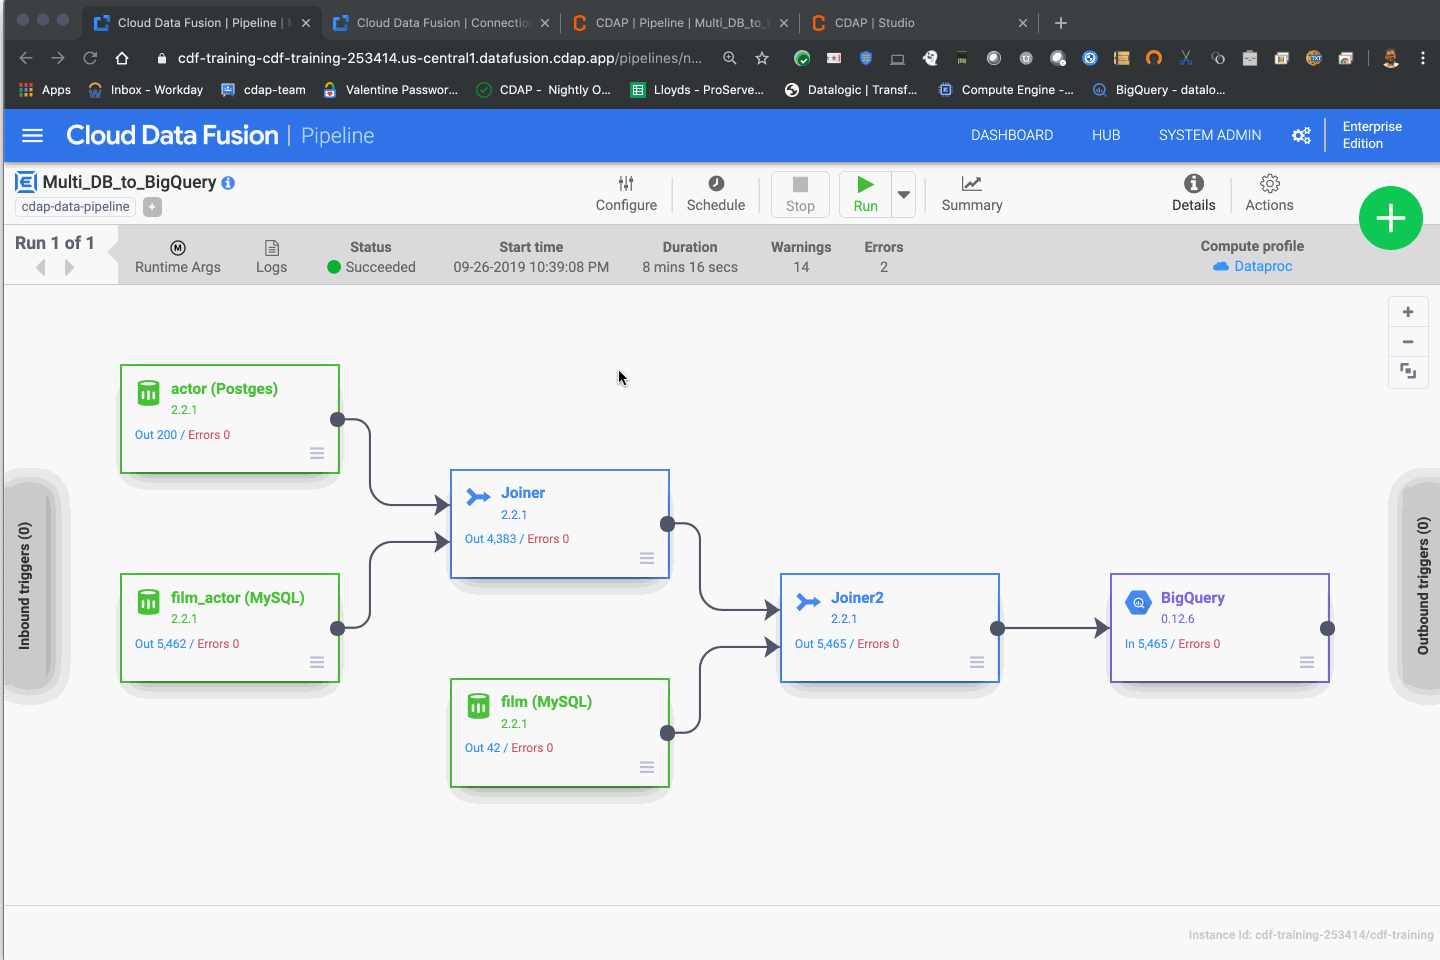This screenshot has width=1440, height=960.
Task: Click the Joiner node title
Action: tap(523, 493)
